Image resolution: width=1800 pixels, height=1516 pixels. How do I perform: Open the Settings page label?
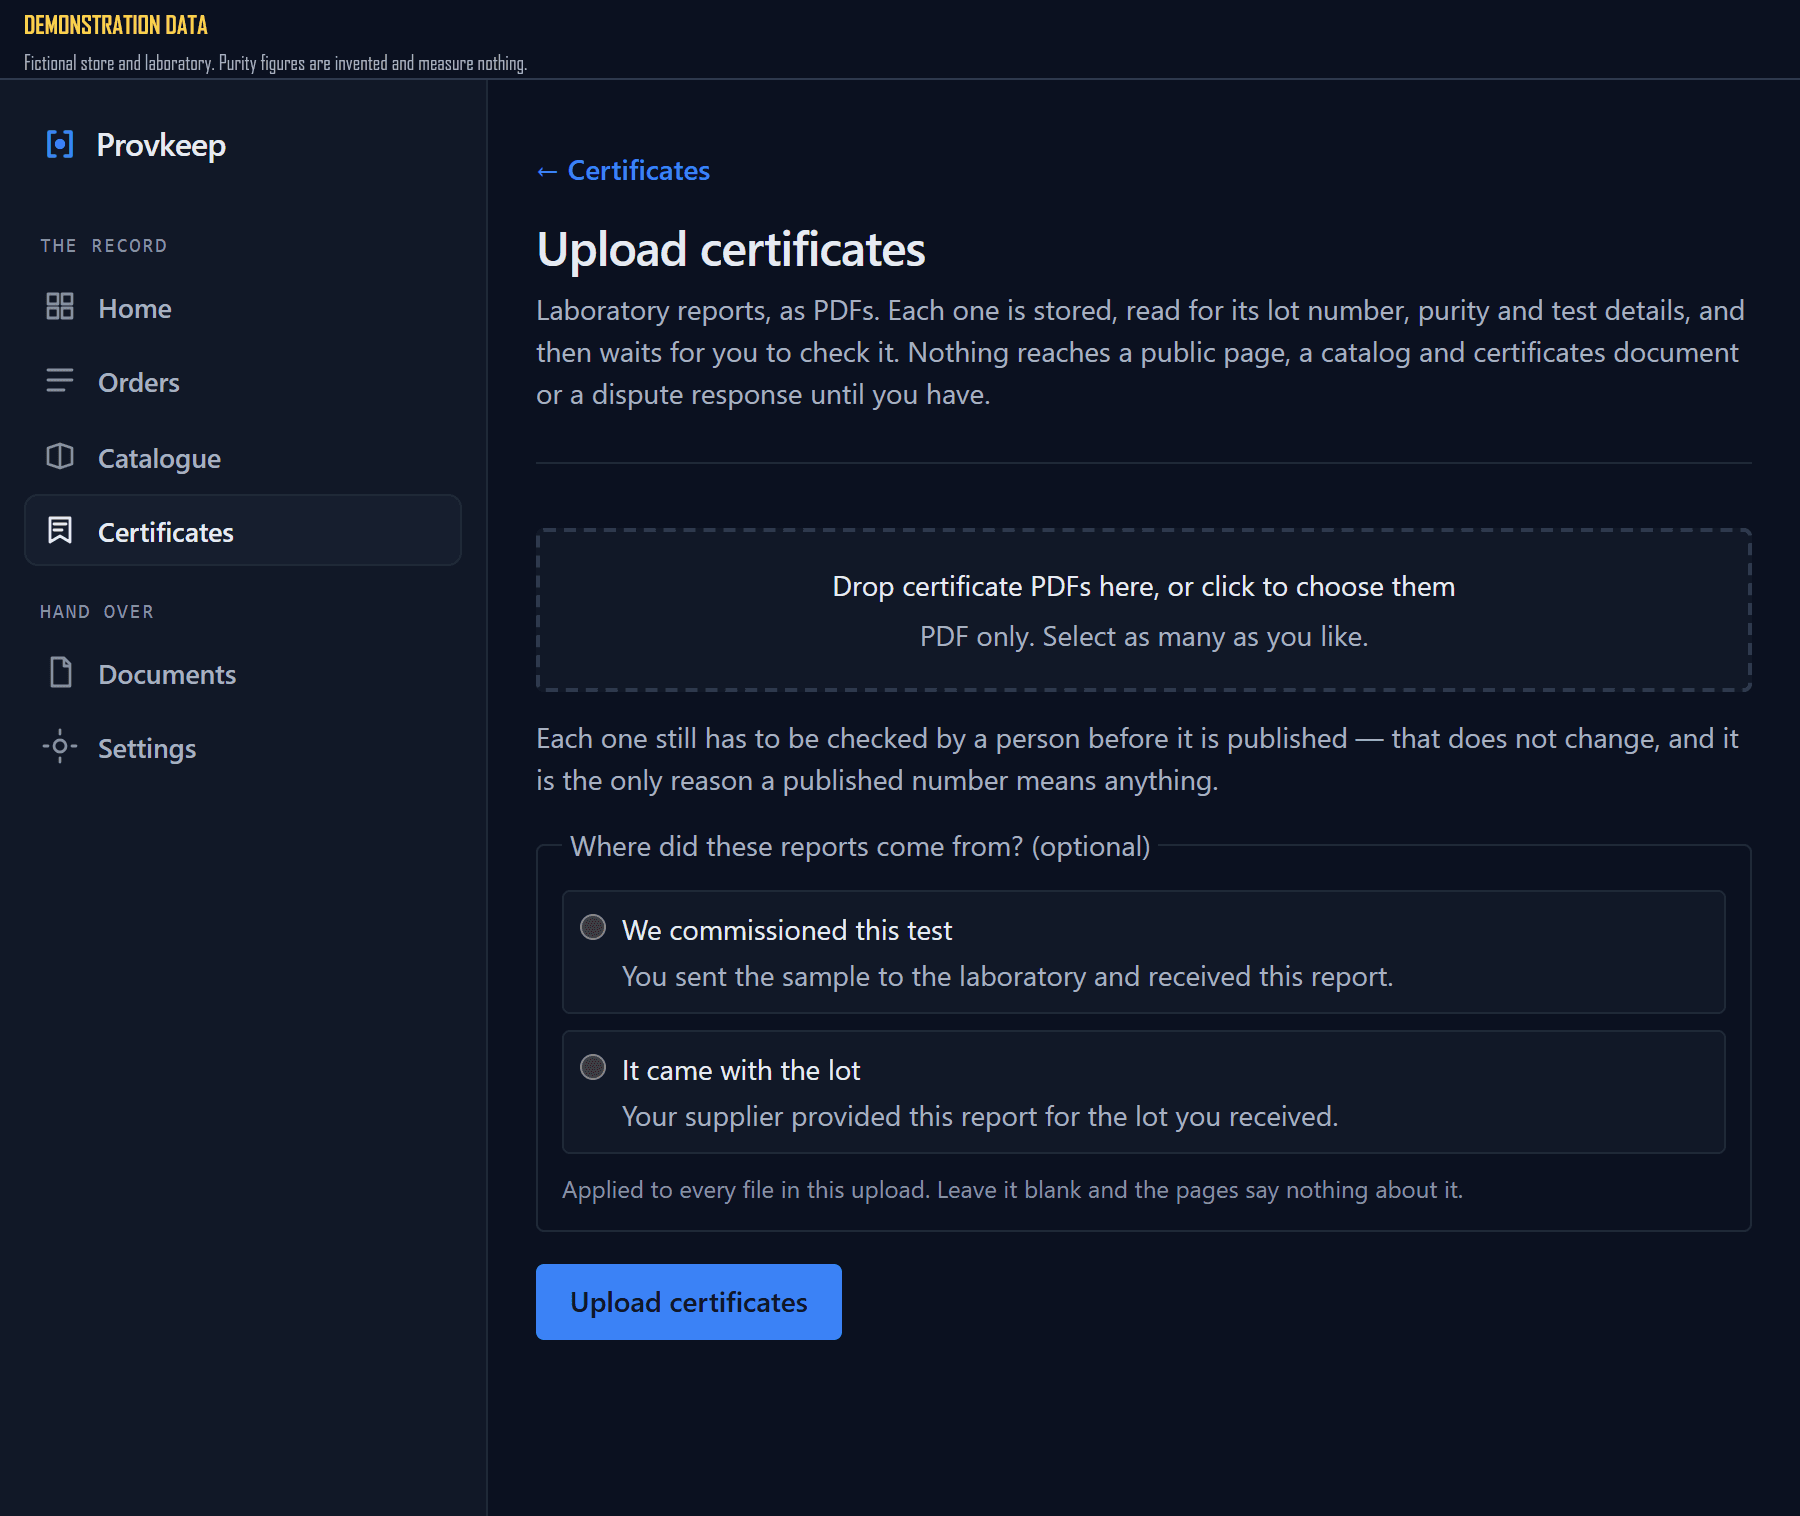pos(147,748)
